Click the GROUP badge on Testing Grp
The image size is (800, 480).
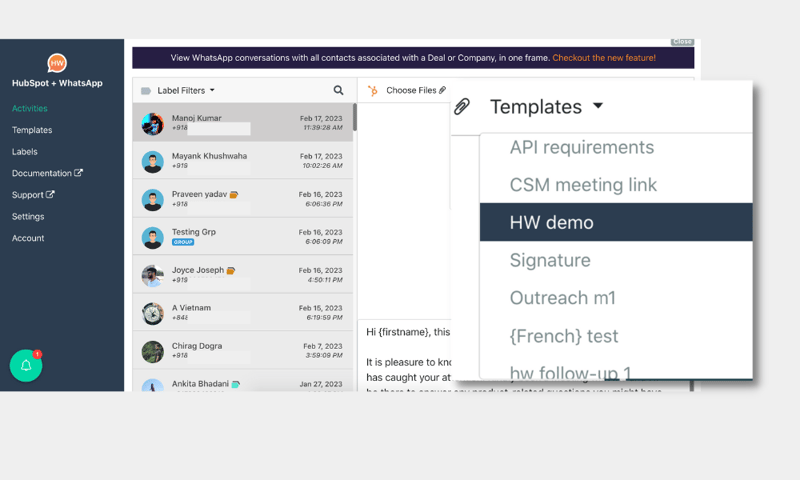click(x=183, y=242)
